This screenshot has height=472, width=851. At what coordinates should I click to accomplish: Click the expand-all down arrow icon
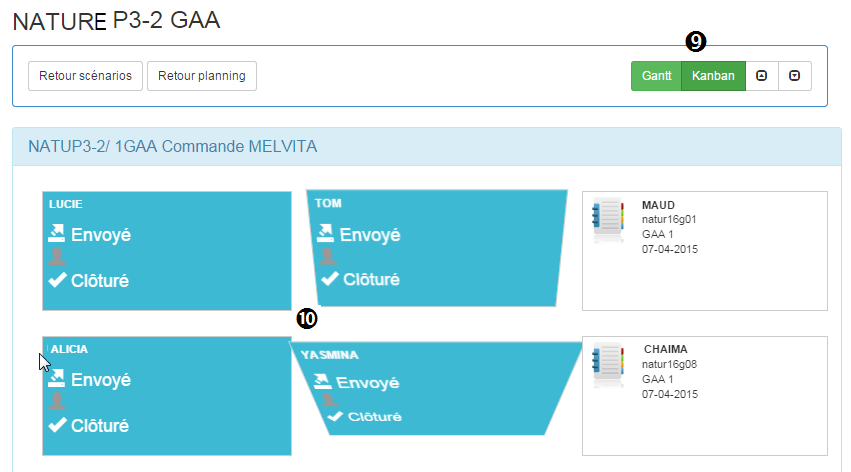pos(795,76)
